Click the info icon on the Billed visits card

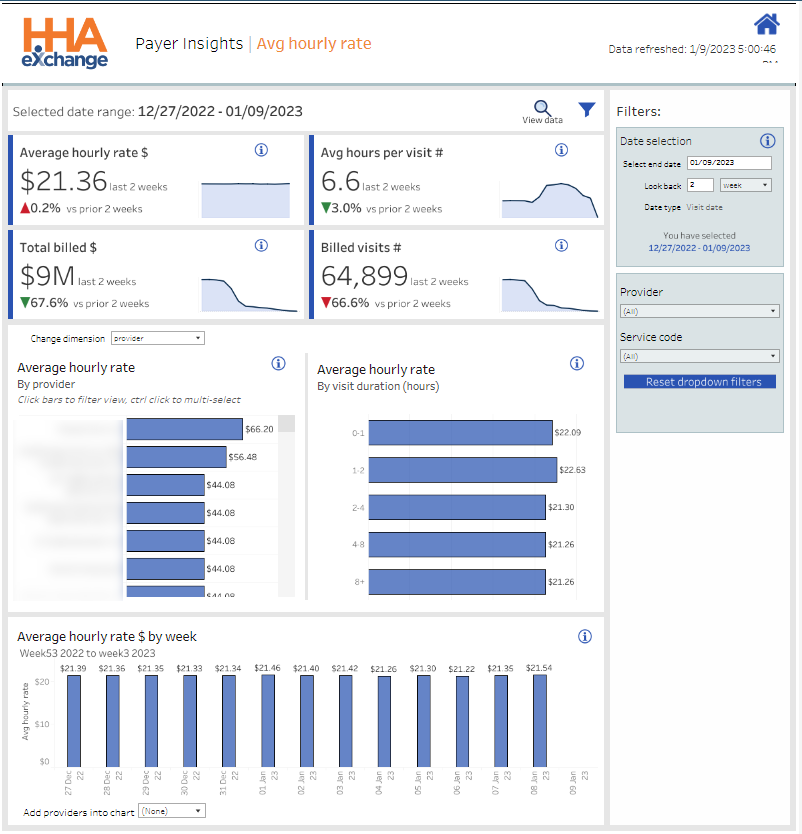(561, 245)
